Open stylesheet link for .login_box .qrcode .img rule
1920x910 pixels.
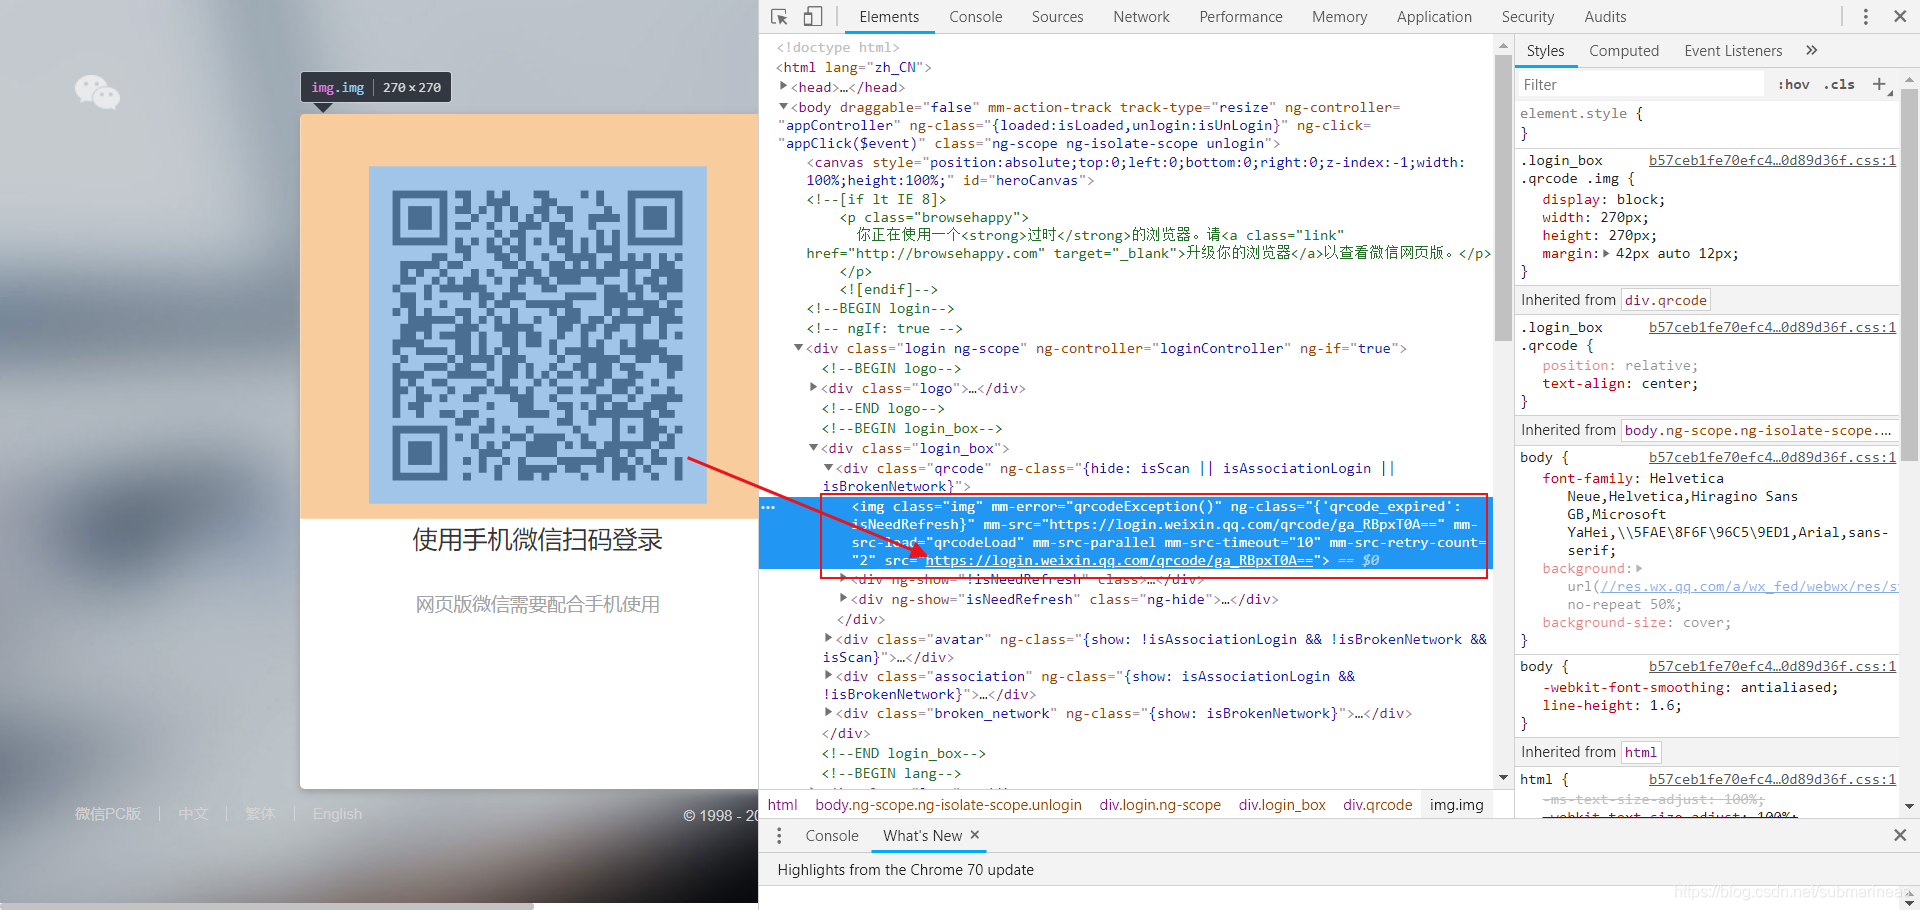1772,160
